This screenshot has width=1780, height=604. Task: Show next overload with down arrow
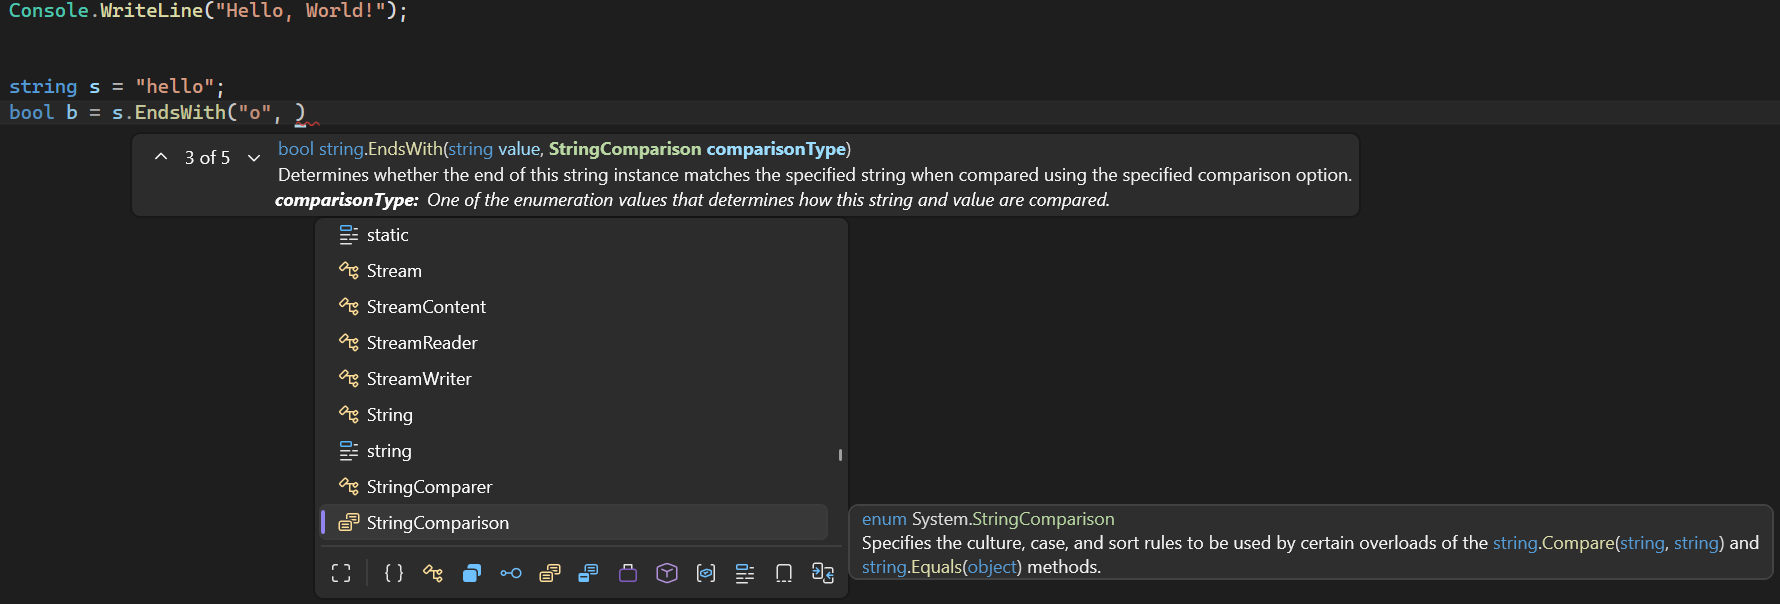click(x=254, y=158)
